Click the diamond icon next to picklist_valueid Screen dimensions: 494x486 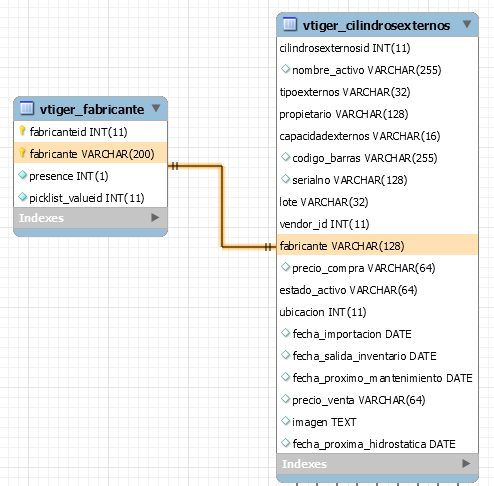tap(23, 197)
